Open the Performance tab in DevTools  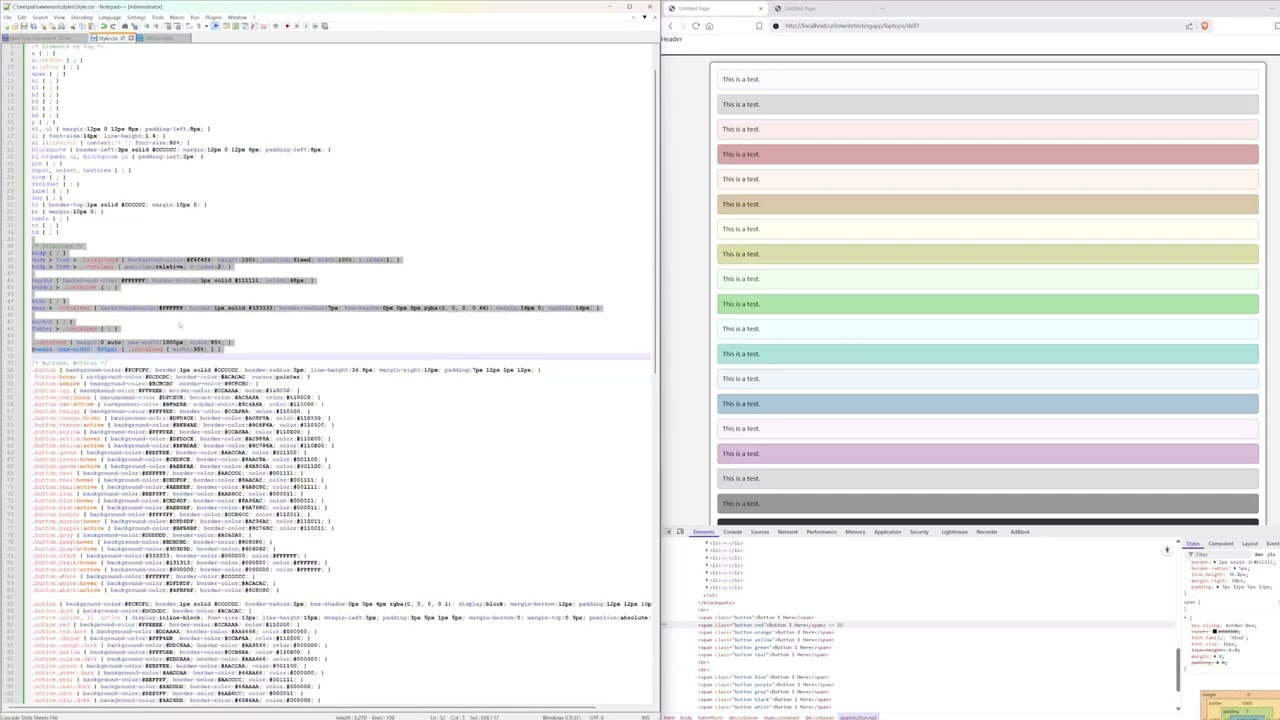822,532
